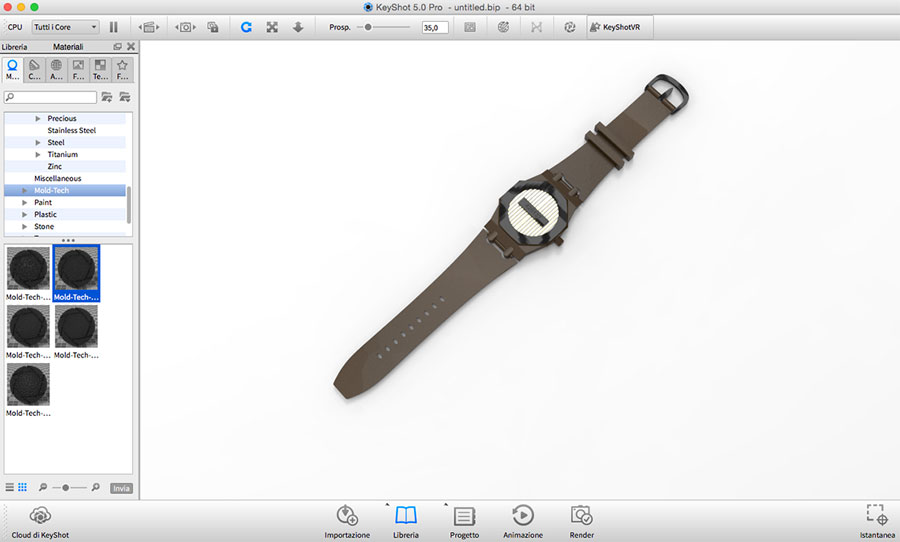Viewport: 900px width, 542px height.
Task: Click the camera selector icon in toolbar
Action: (x=185, y=27)
